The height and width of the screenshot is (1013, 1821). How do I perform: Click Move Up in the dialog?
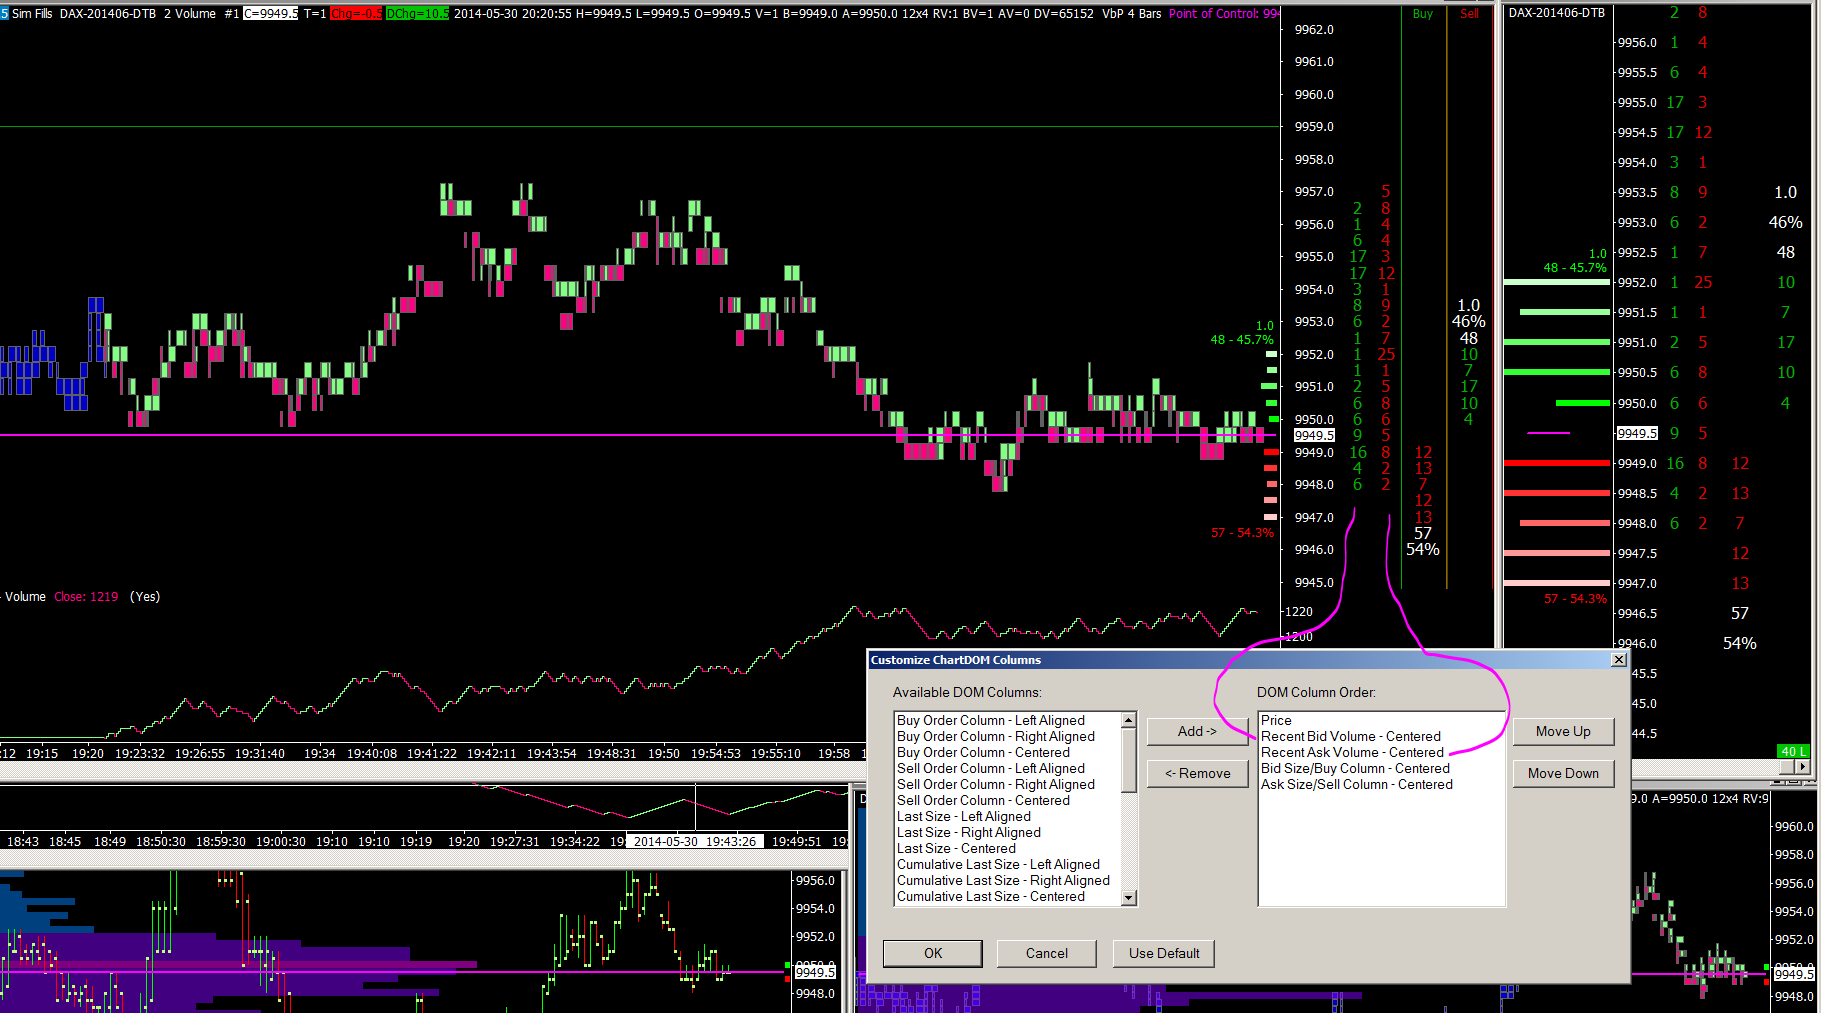1562,732
